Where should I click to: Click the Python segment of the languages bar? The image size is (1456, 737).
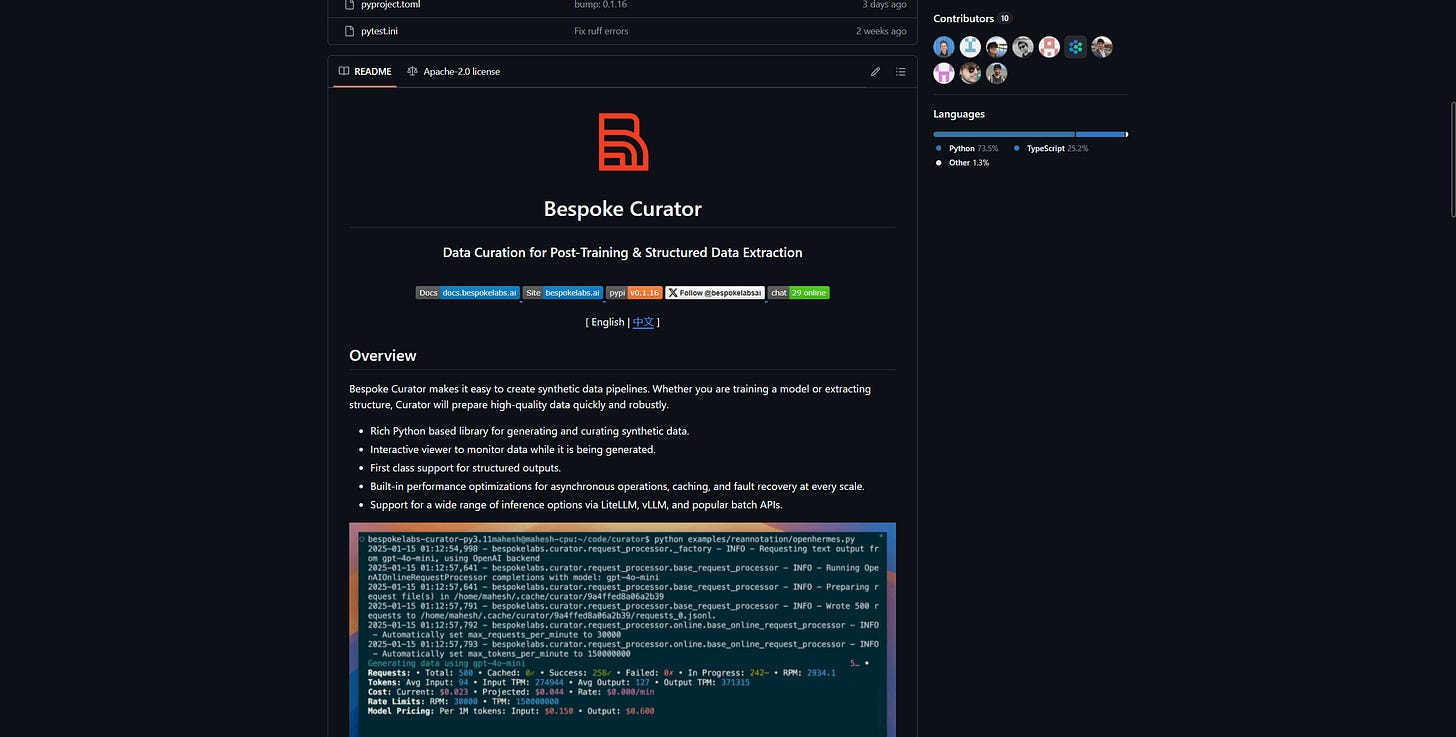tap(1004, 134)
